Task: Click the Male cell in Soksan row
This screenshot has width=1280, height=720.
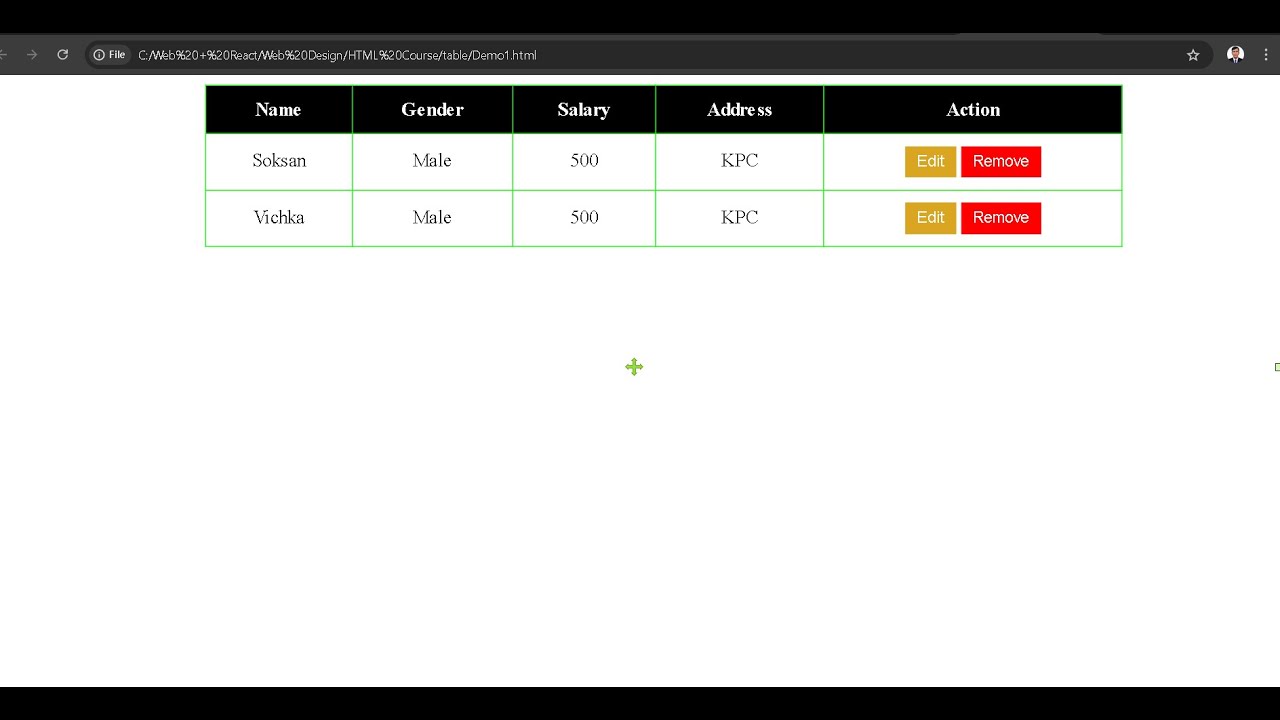Action: 432,161
